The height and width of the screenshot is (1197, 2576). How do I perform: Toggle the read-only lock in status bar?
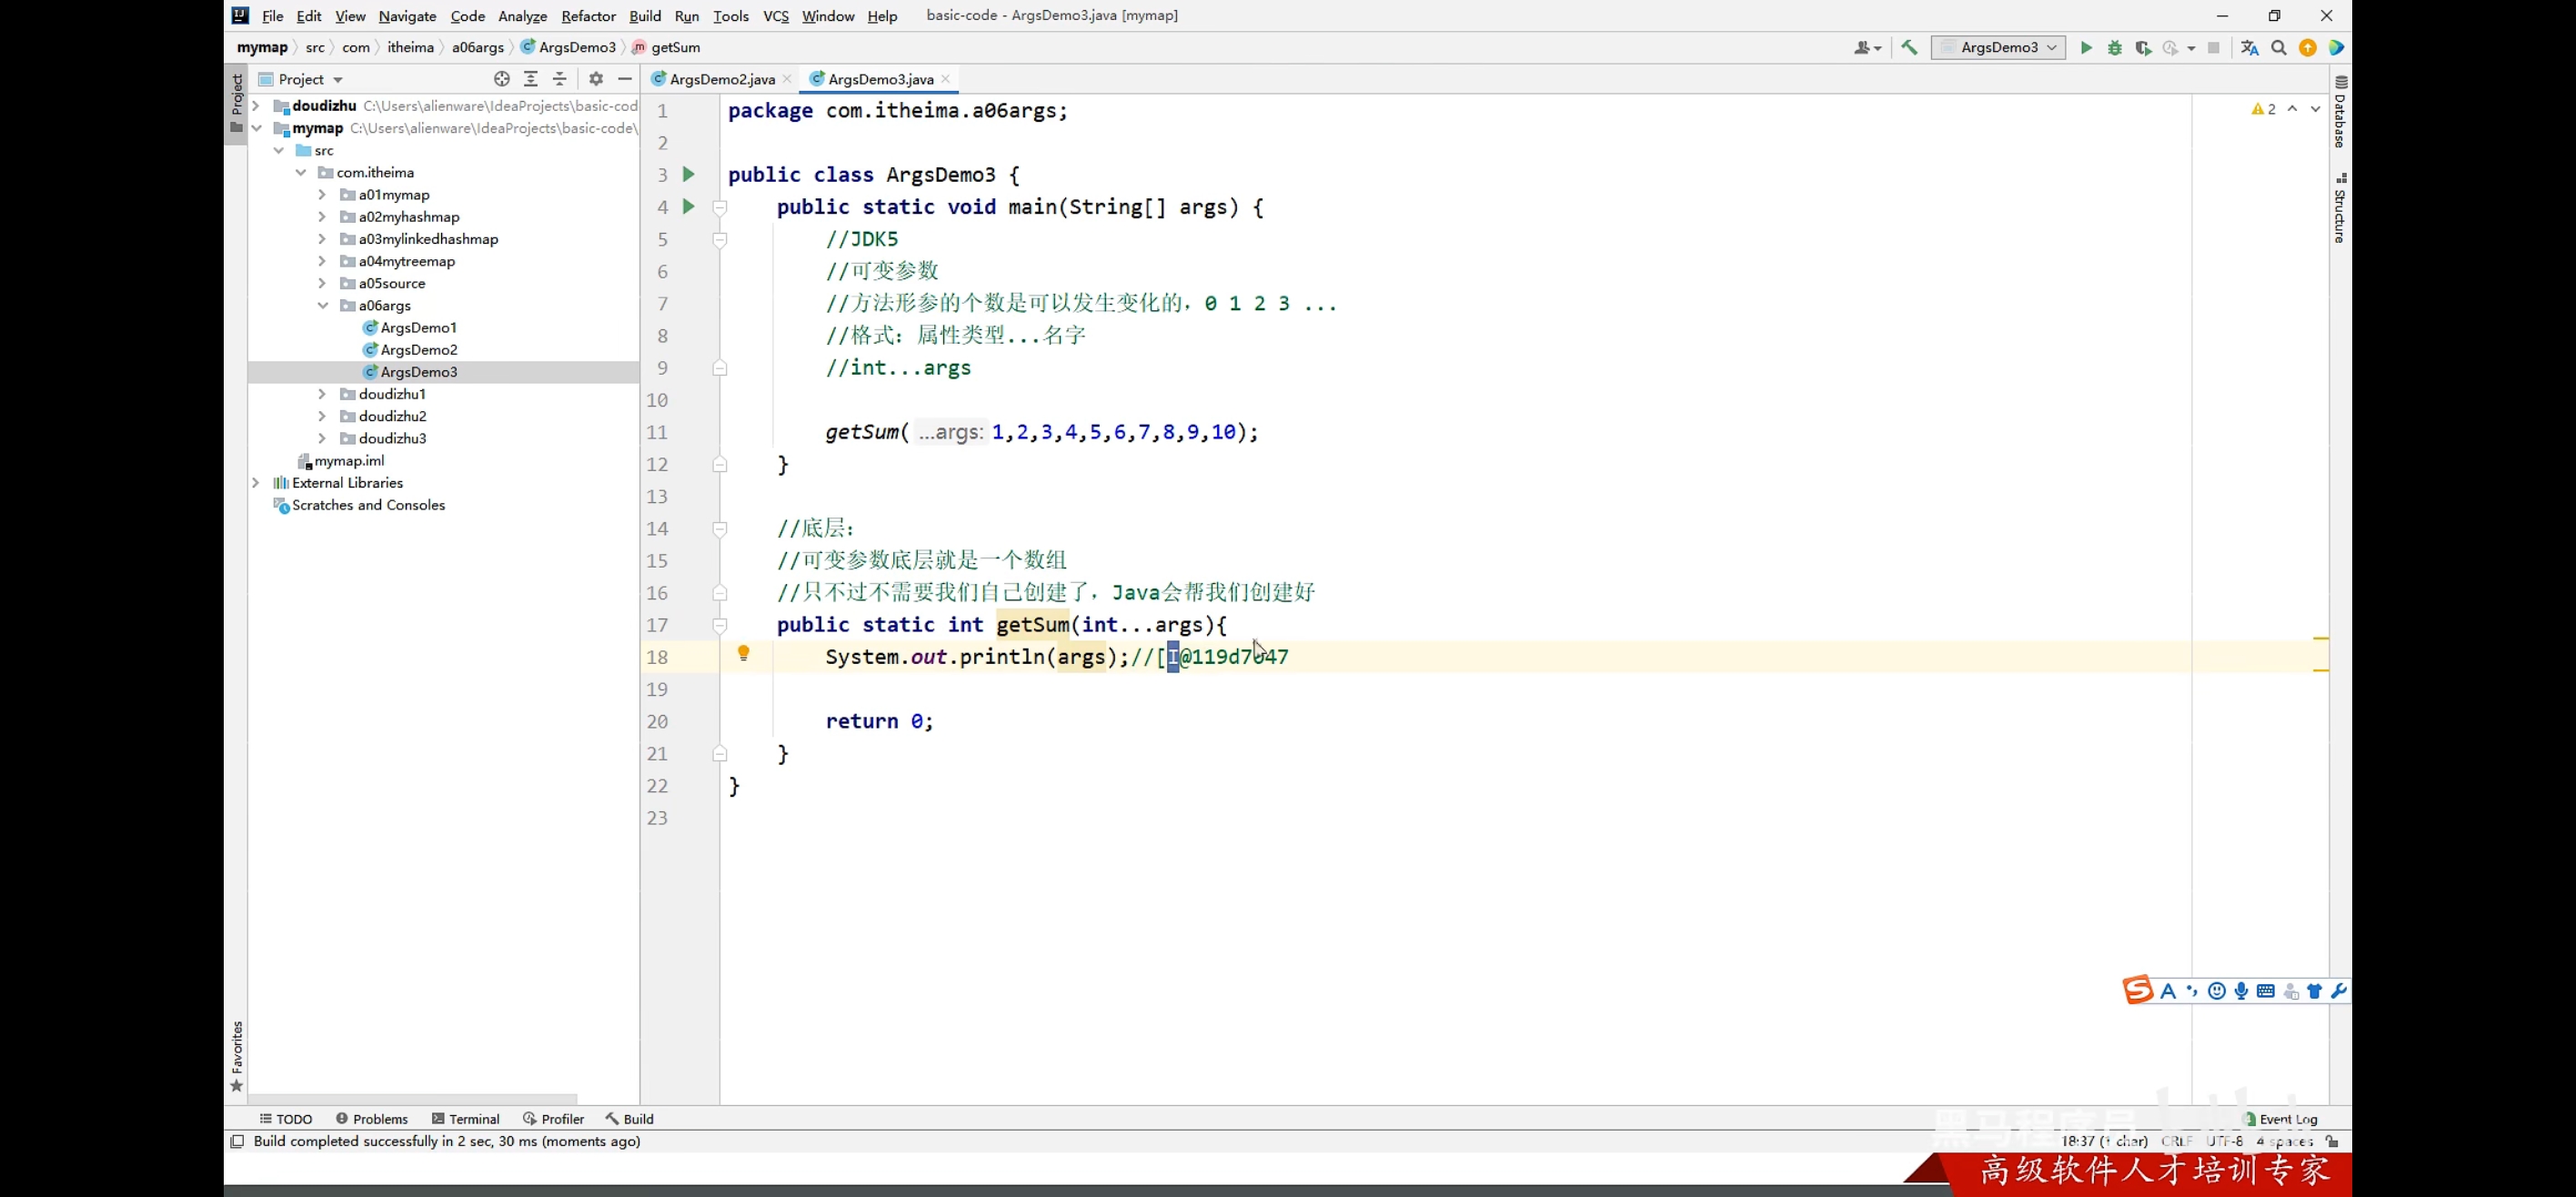coord(2332,1141)
